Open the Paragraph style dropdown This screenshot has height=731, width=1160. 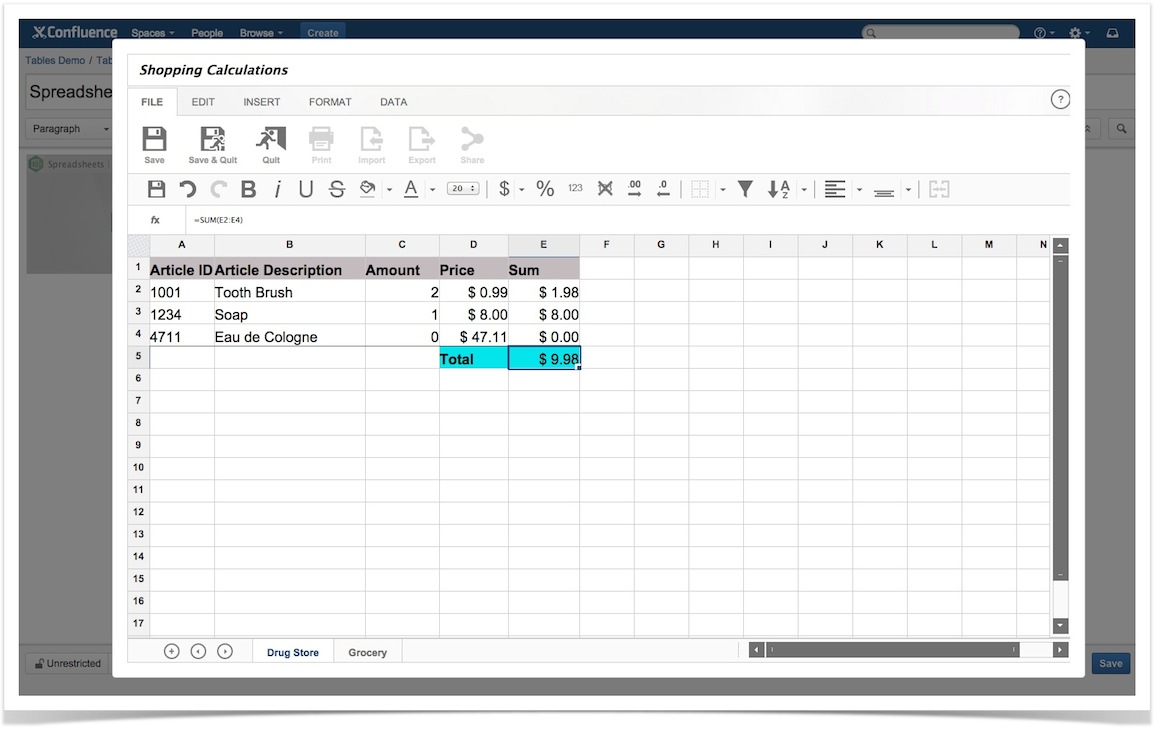click(x=69, y=129)
